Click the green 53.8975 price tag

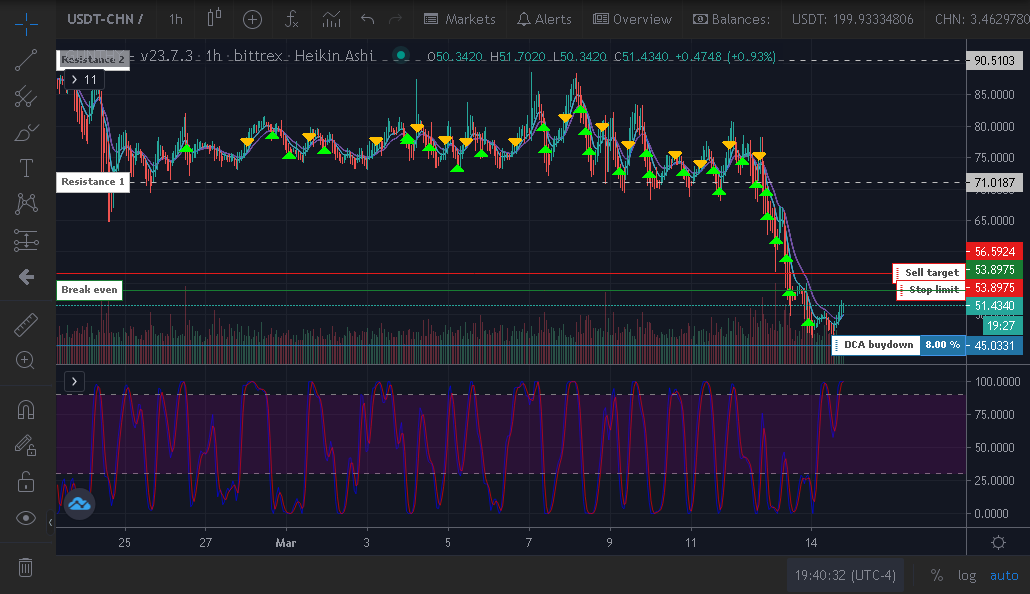pyautogui.click(x=995, y=269)
